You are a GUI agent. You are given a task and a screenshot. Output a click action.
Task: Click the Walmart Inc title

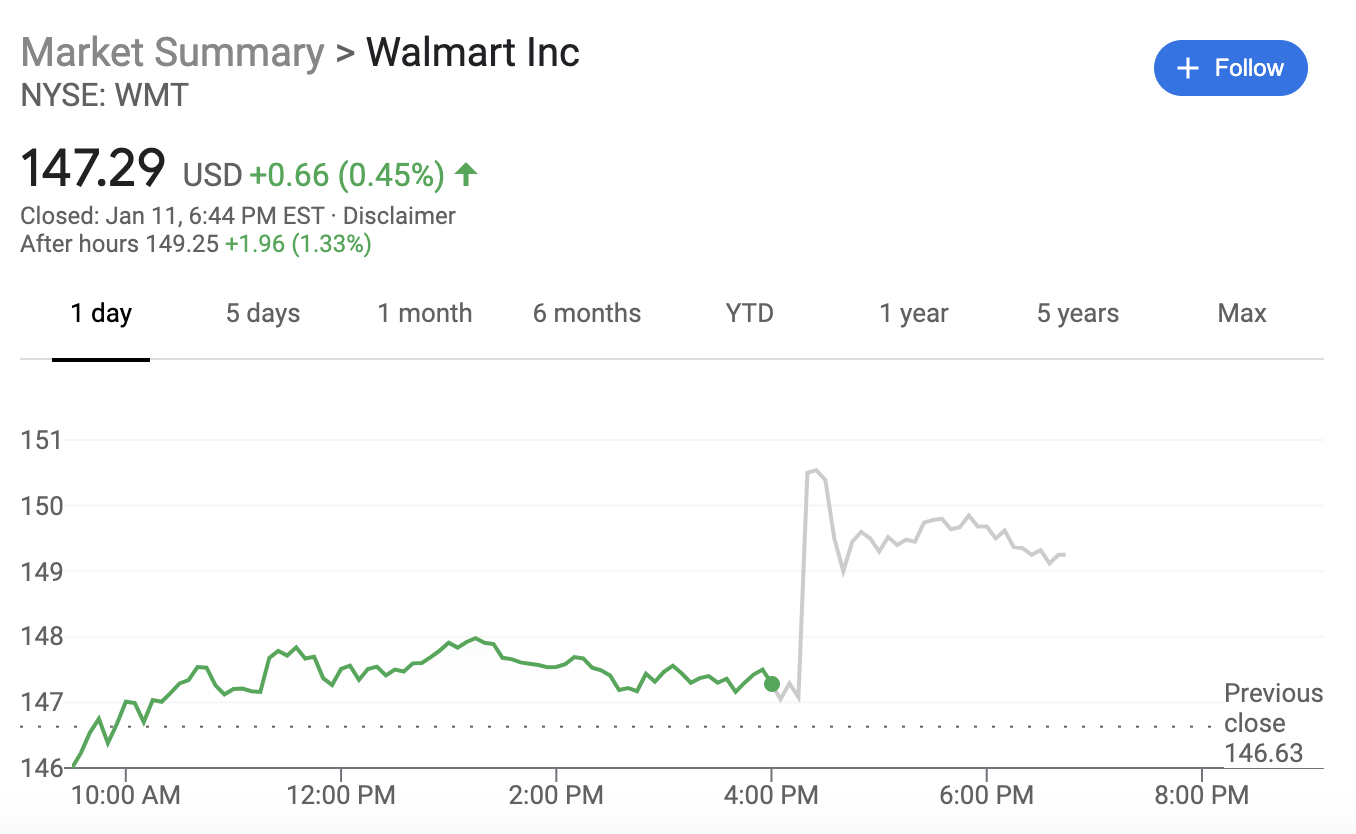tap(472, 52)
